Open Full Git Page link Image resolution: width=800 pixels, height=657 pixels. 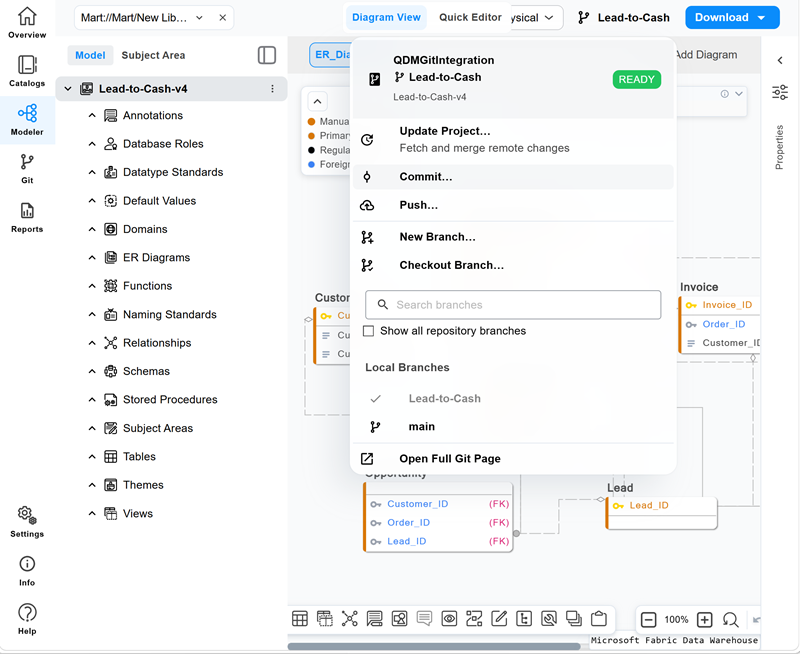pyautogui.click(x=449, y=459)
